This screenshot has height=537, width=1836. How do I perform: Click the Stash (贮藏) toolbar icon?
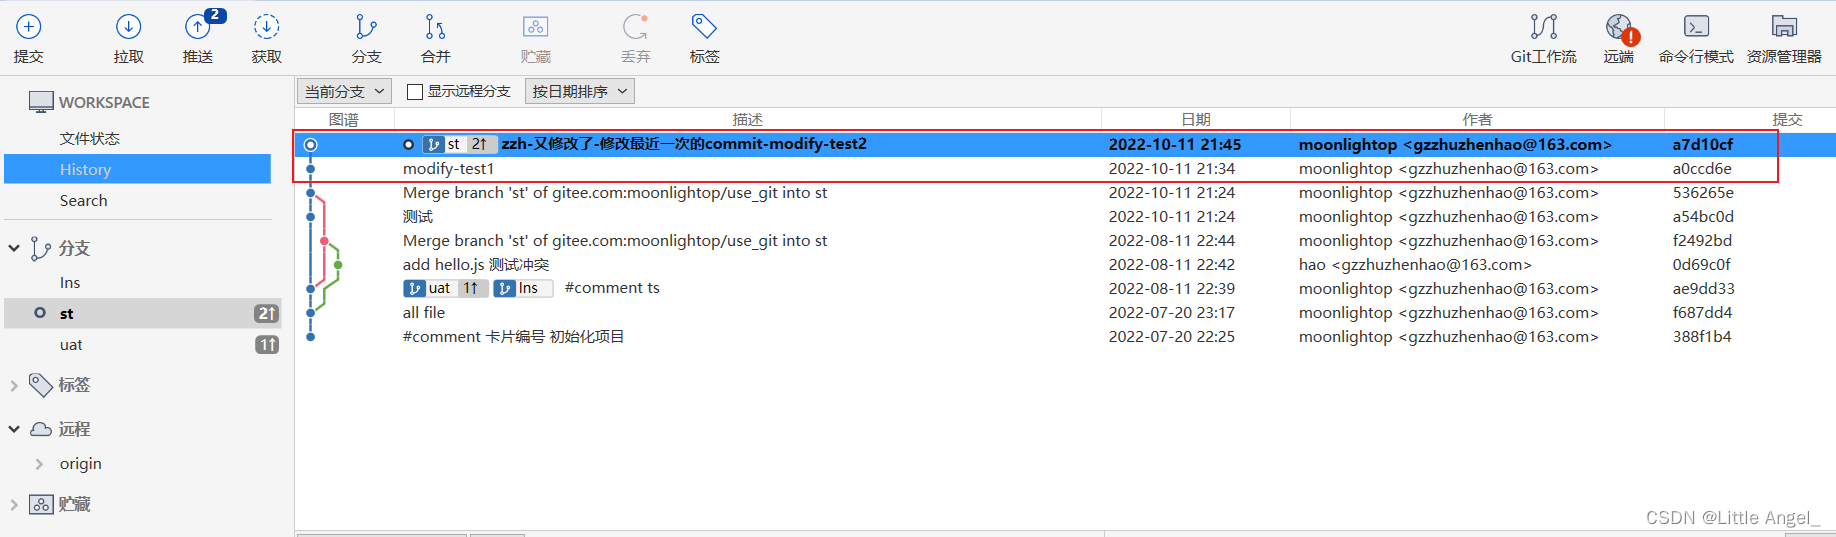tap(535, 27)
